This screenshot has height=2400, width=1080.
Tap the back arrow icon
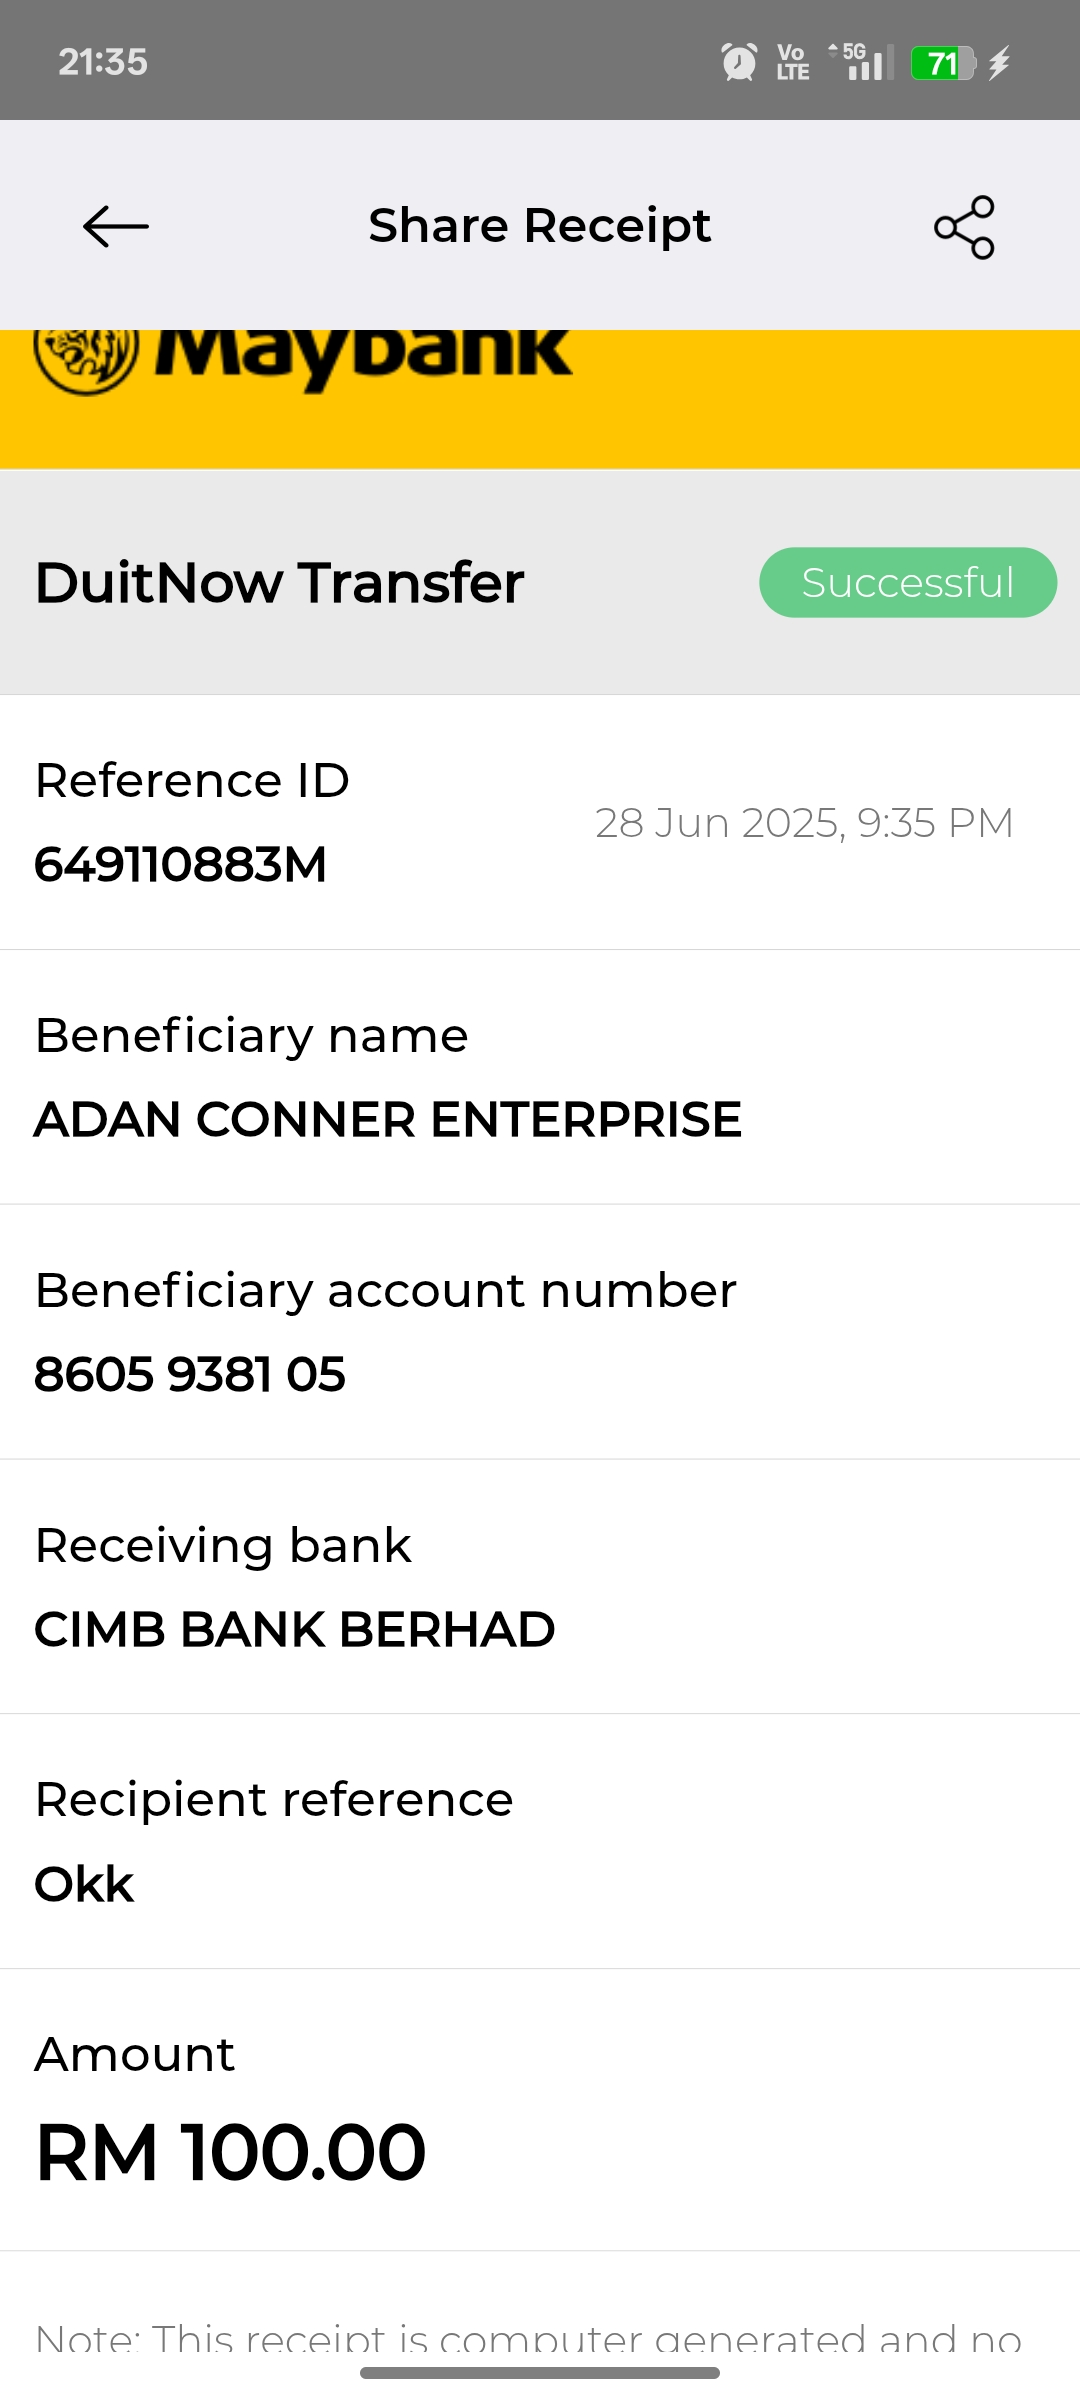(x=116, y=227)
